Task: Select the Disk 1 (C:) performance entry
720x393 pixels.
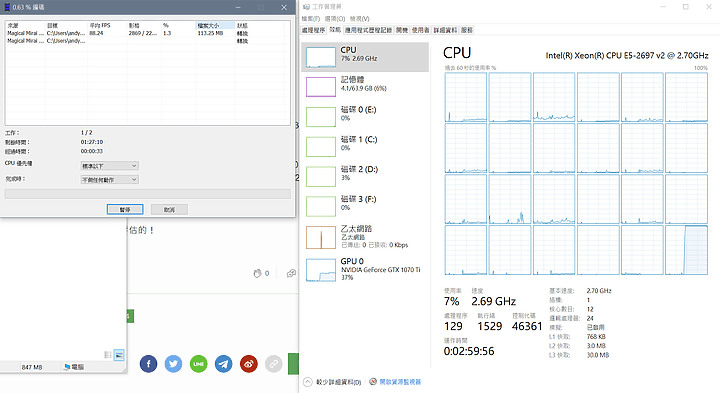Action: click(x=365, y=146)
